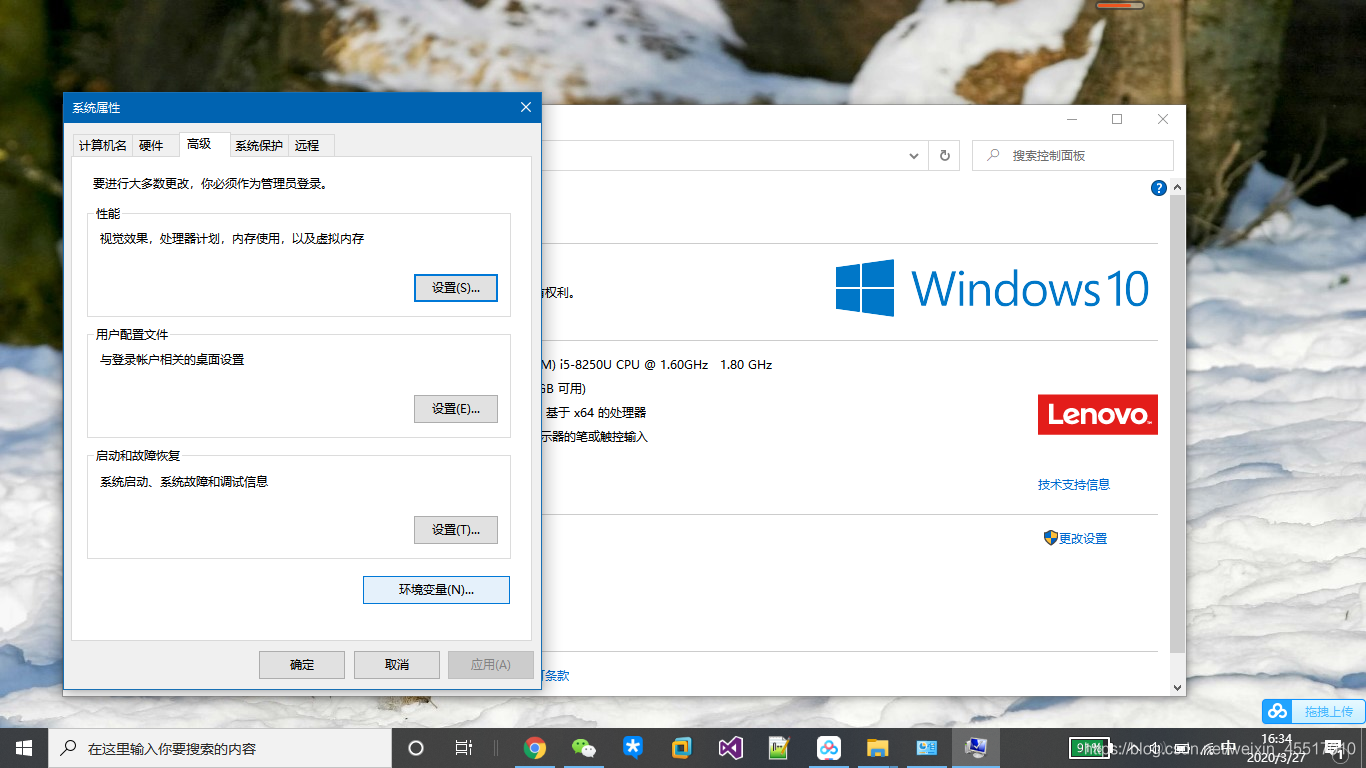Open the 系统保护 tab

tap(259, 146)
